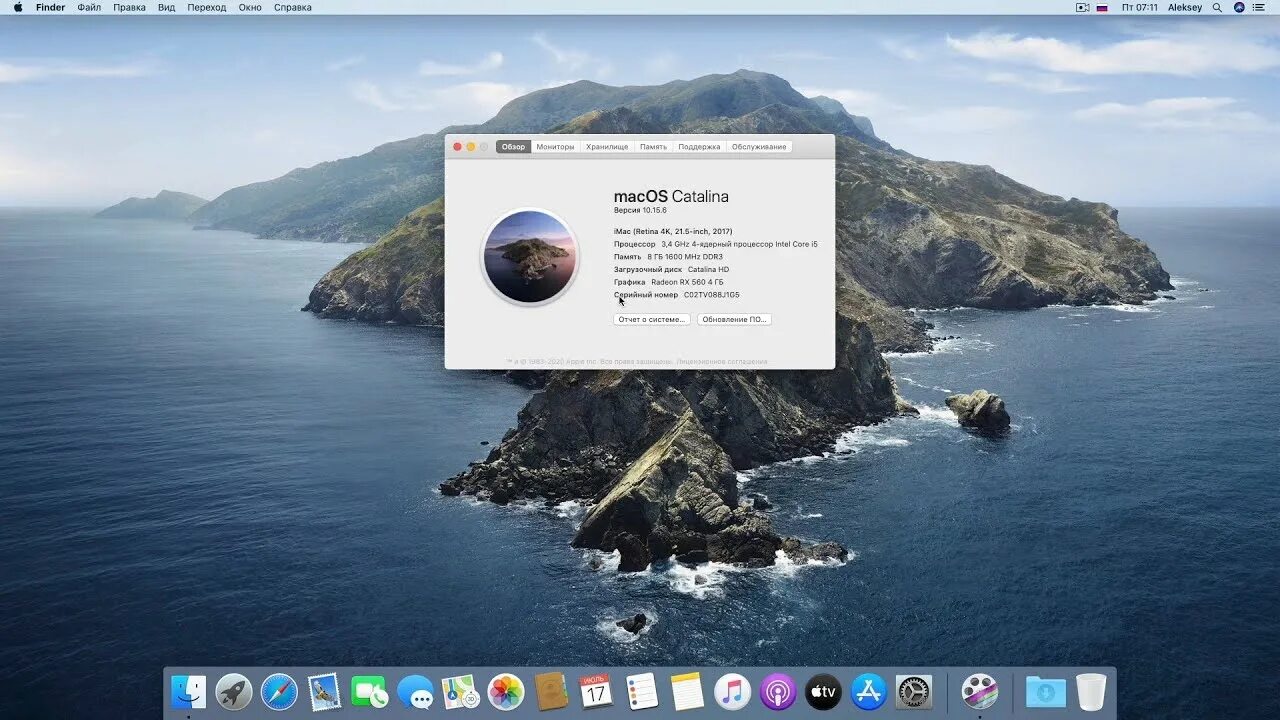Open FaceTime in the Dock
Viewport: 1280px width, 720px height.
point(370,691)
